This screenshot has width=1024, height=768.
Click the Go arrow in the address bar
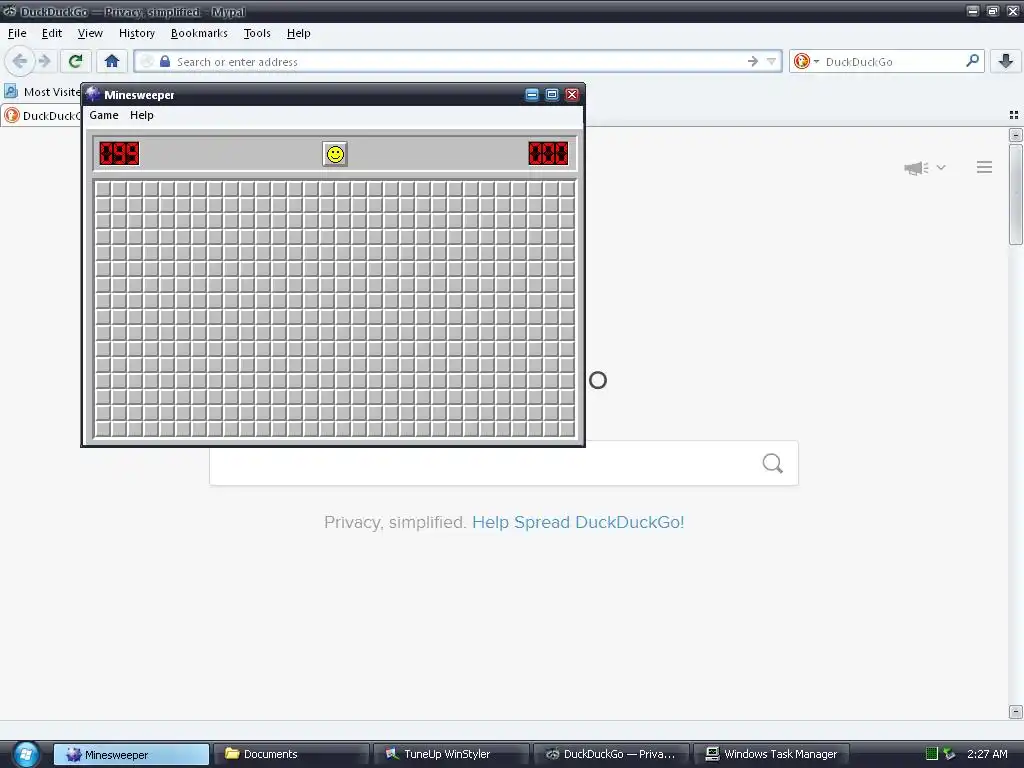[x=753, y=61]
